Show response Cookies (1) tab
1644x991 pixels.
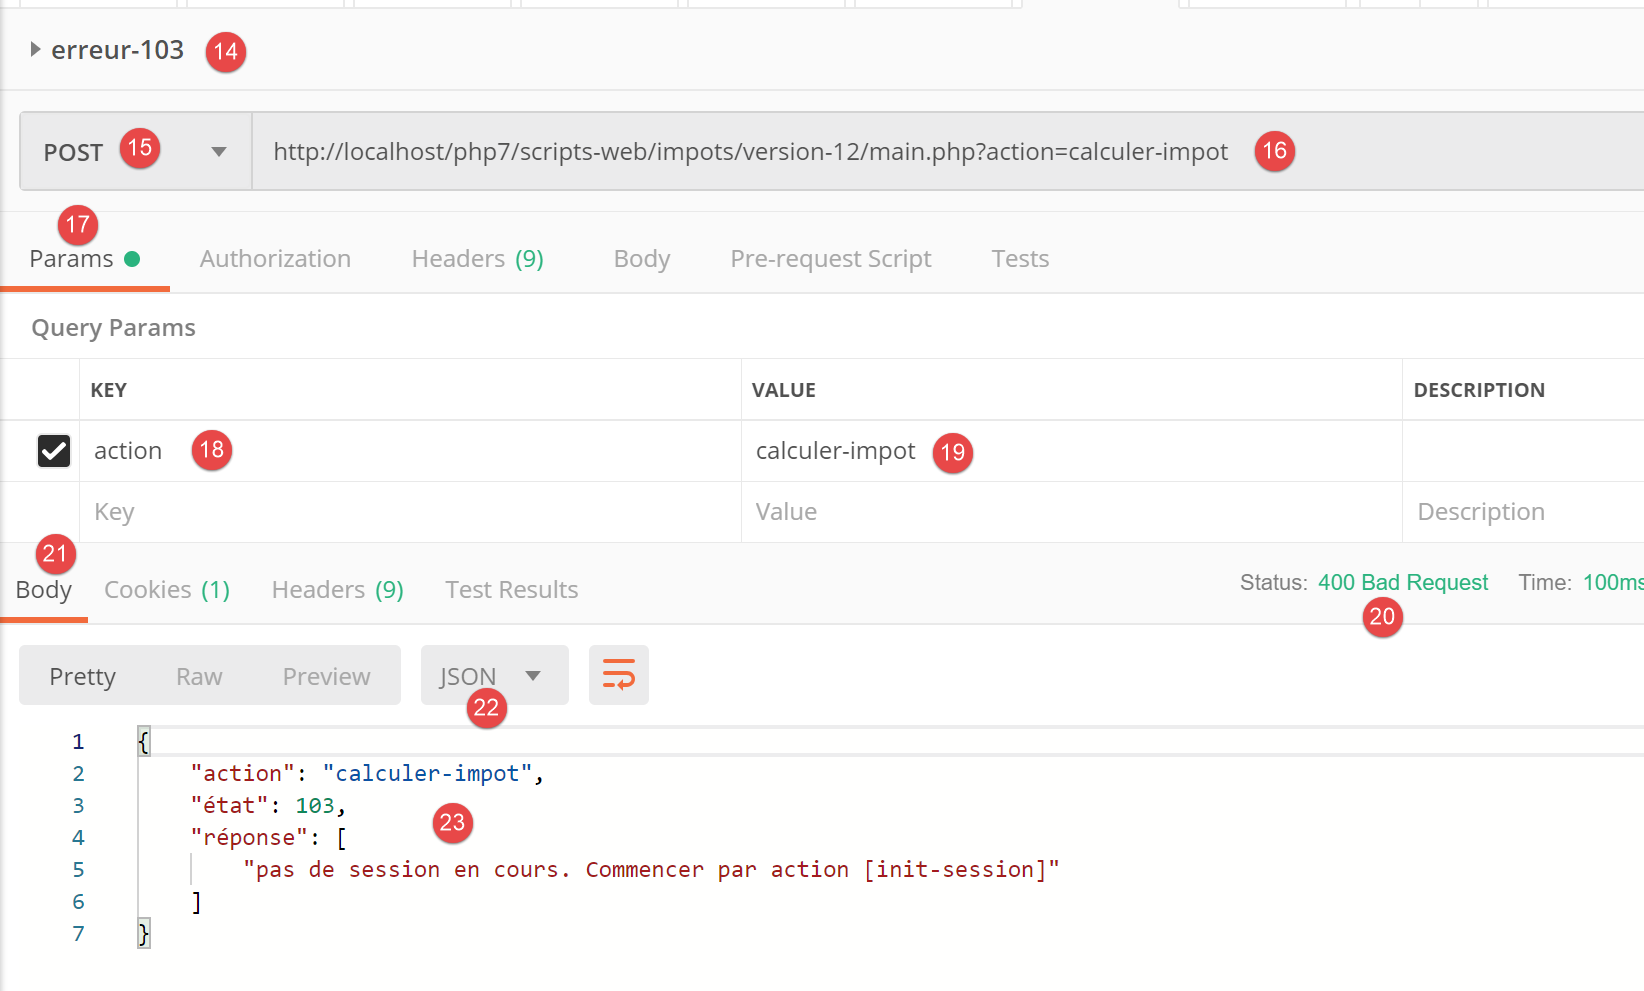pyautogui.click(x=167, y=590)
